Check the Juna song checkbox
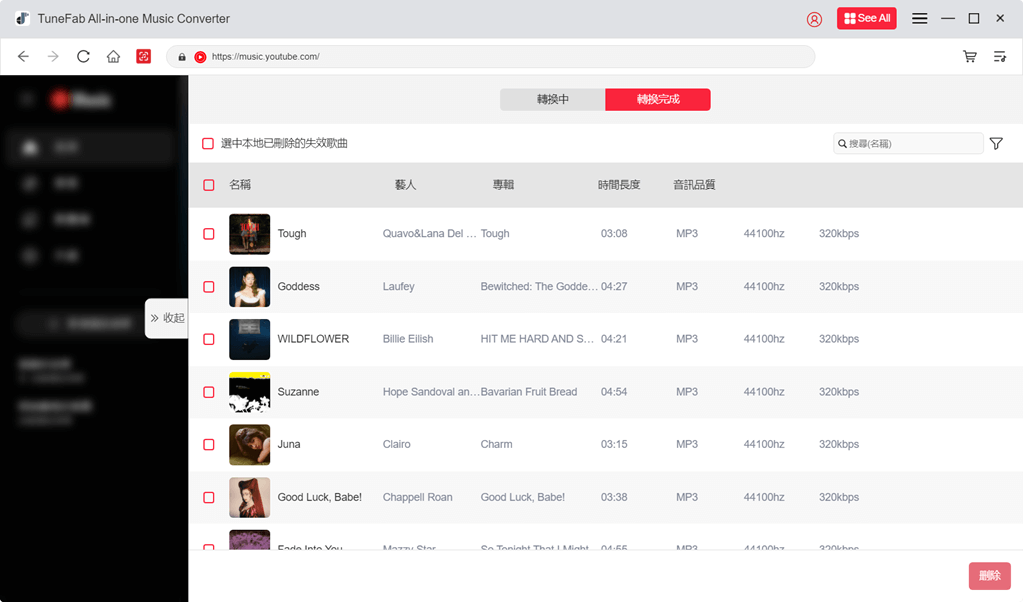This screenshot has height=602, width=1024. tap(208, 445)
